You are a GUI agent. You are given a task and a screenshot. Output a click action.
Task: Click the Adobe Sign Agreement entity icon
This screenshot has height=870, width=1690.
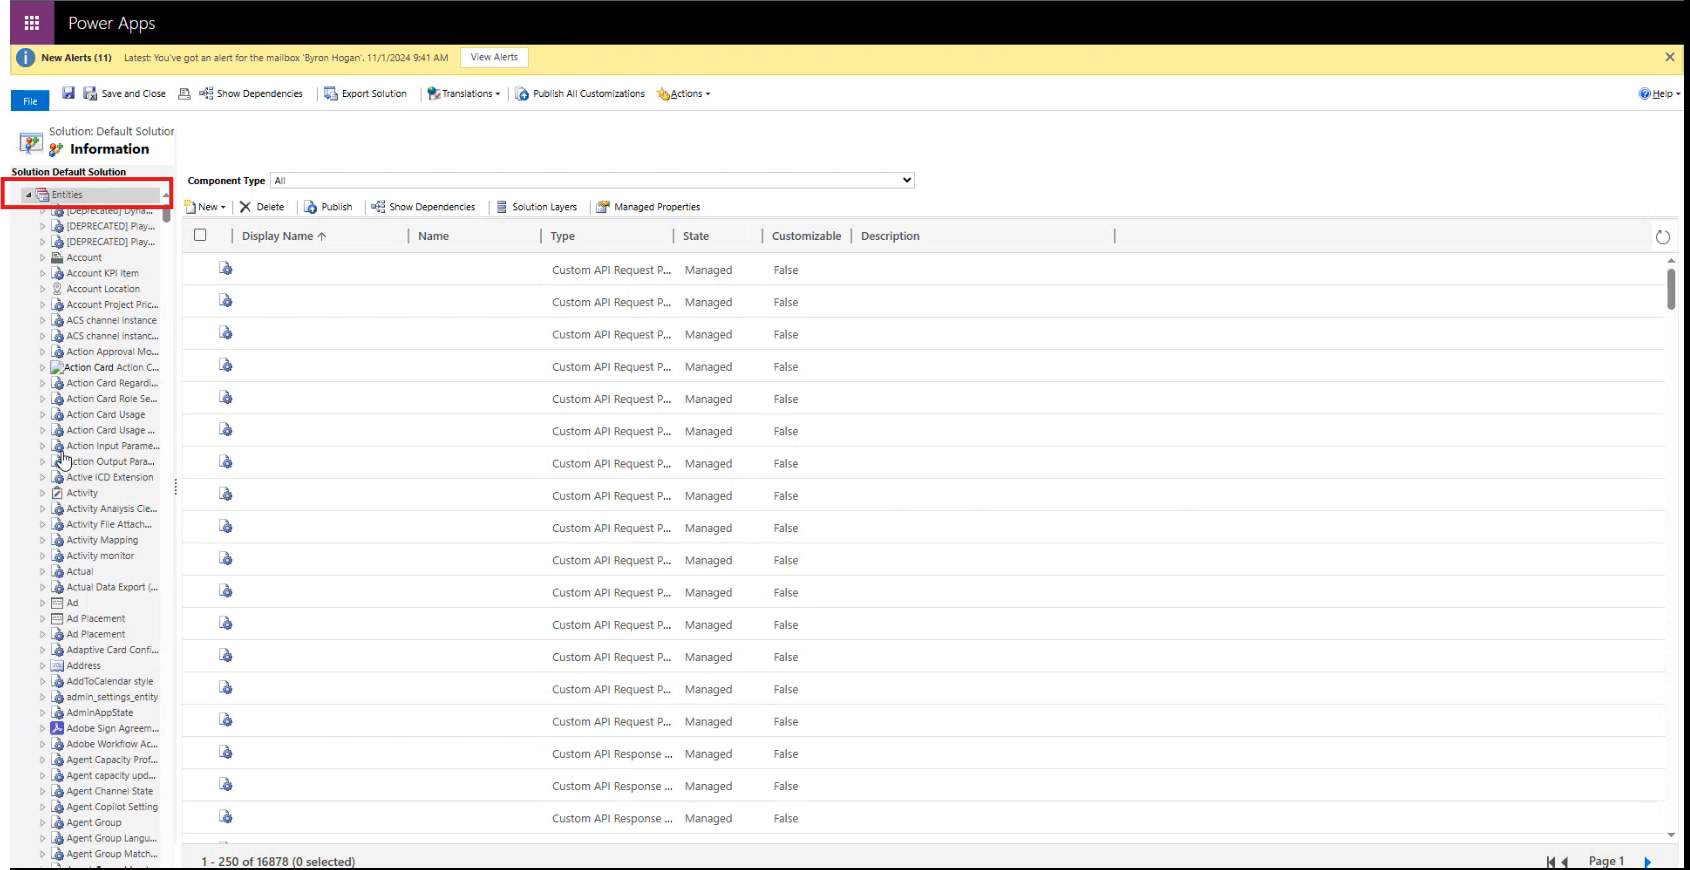pyautogui.click(x=57, y=728)
